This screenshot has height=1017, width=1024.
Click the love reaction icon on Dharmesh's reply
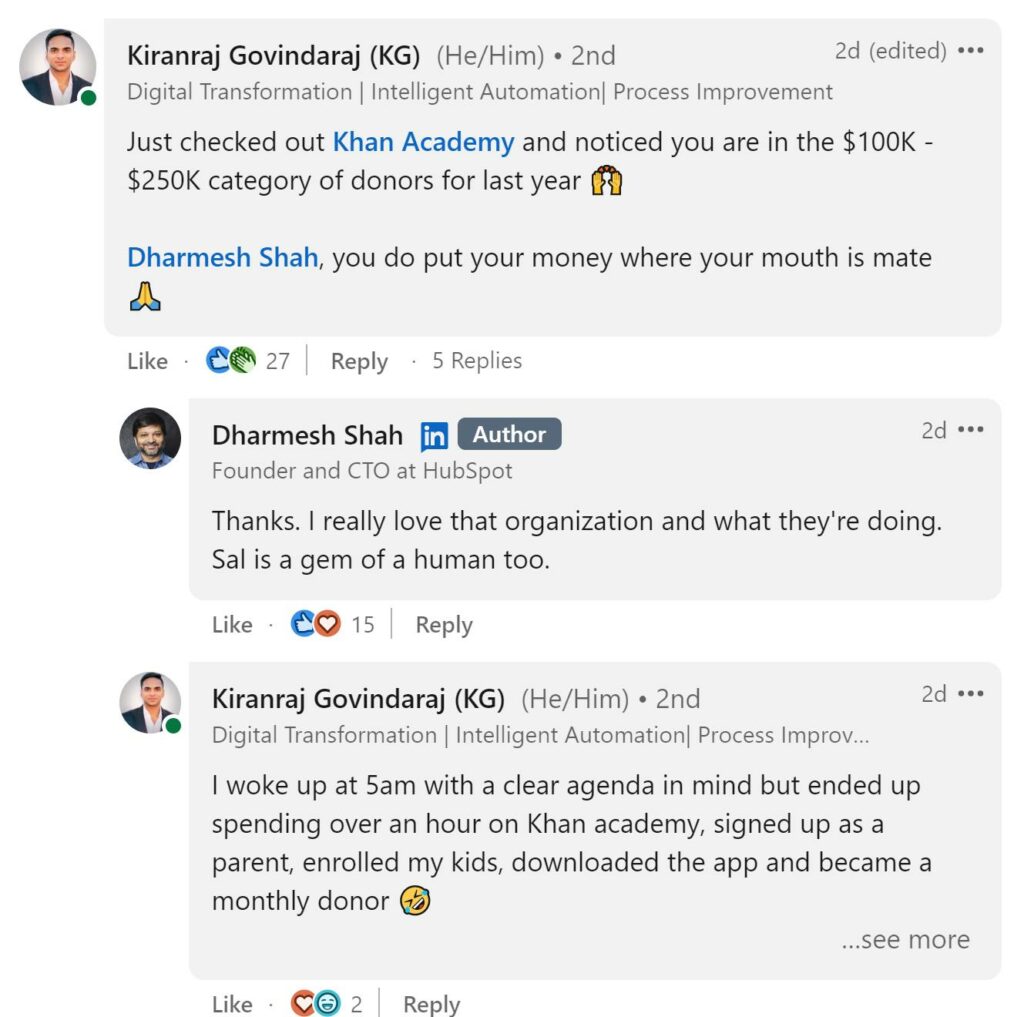click(x=327, y=622)
